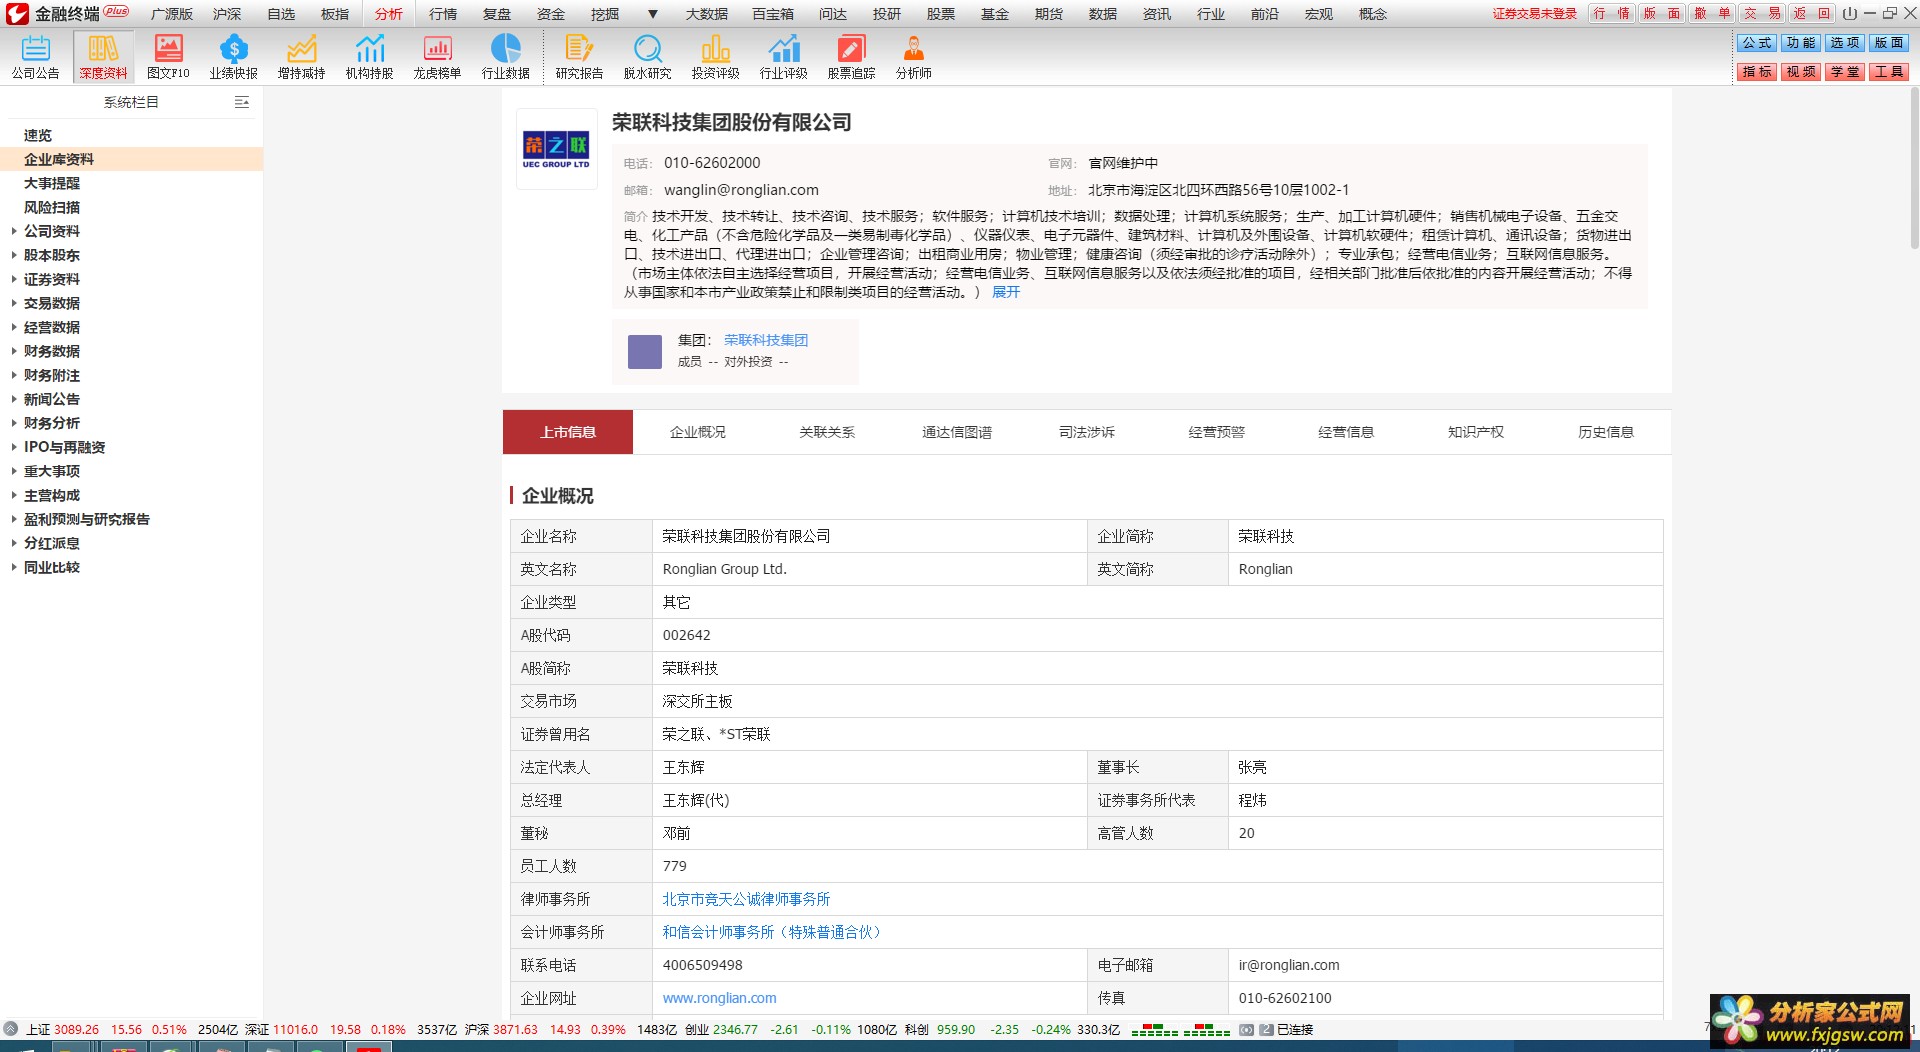This screenshot has width=1920, height=1052.
Task: Switch to the 司法涉诉 tab
Action: (x=1087, y=432)
